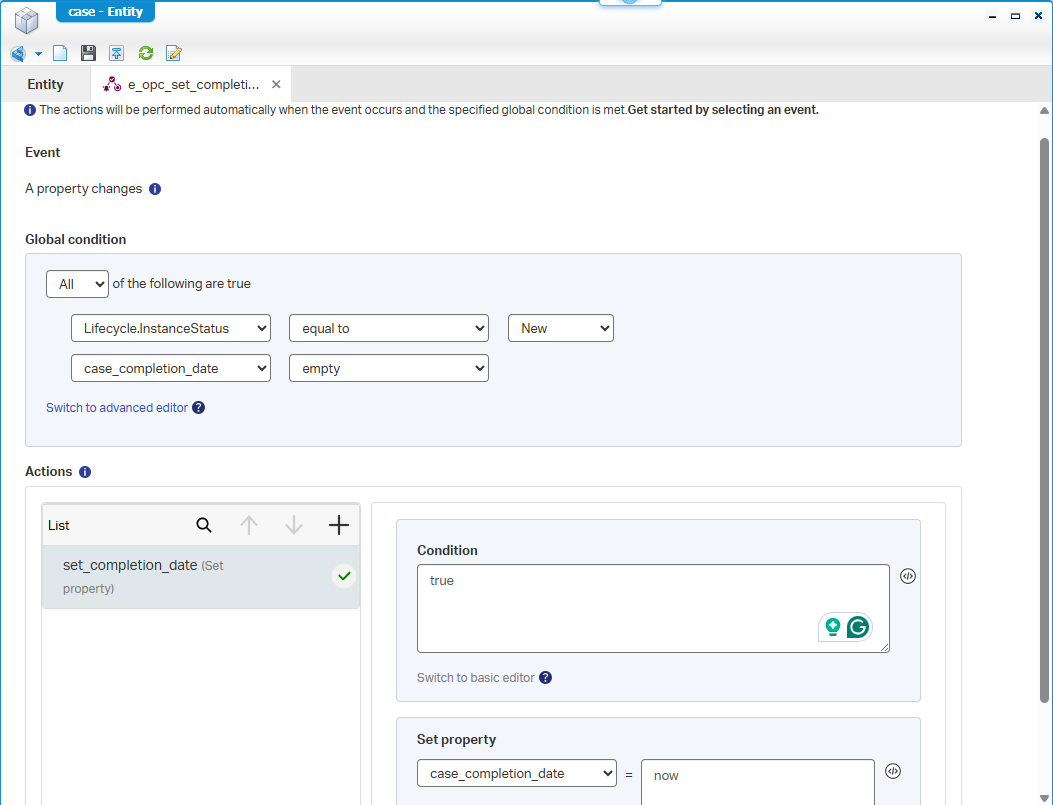Open the edit notes pencil icon
Viewport: 1053px width, 805px height.
point(174,53)
